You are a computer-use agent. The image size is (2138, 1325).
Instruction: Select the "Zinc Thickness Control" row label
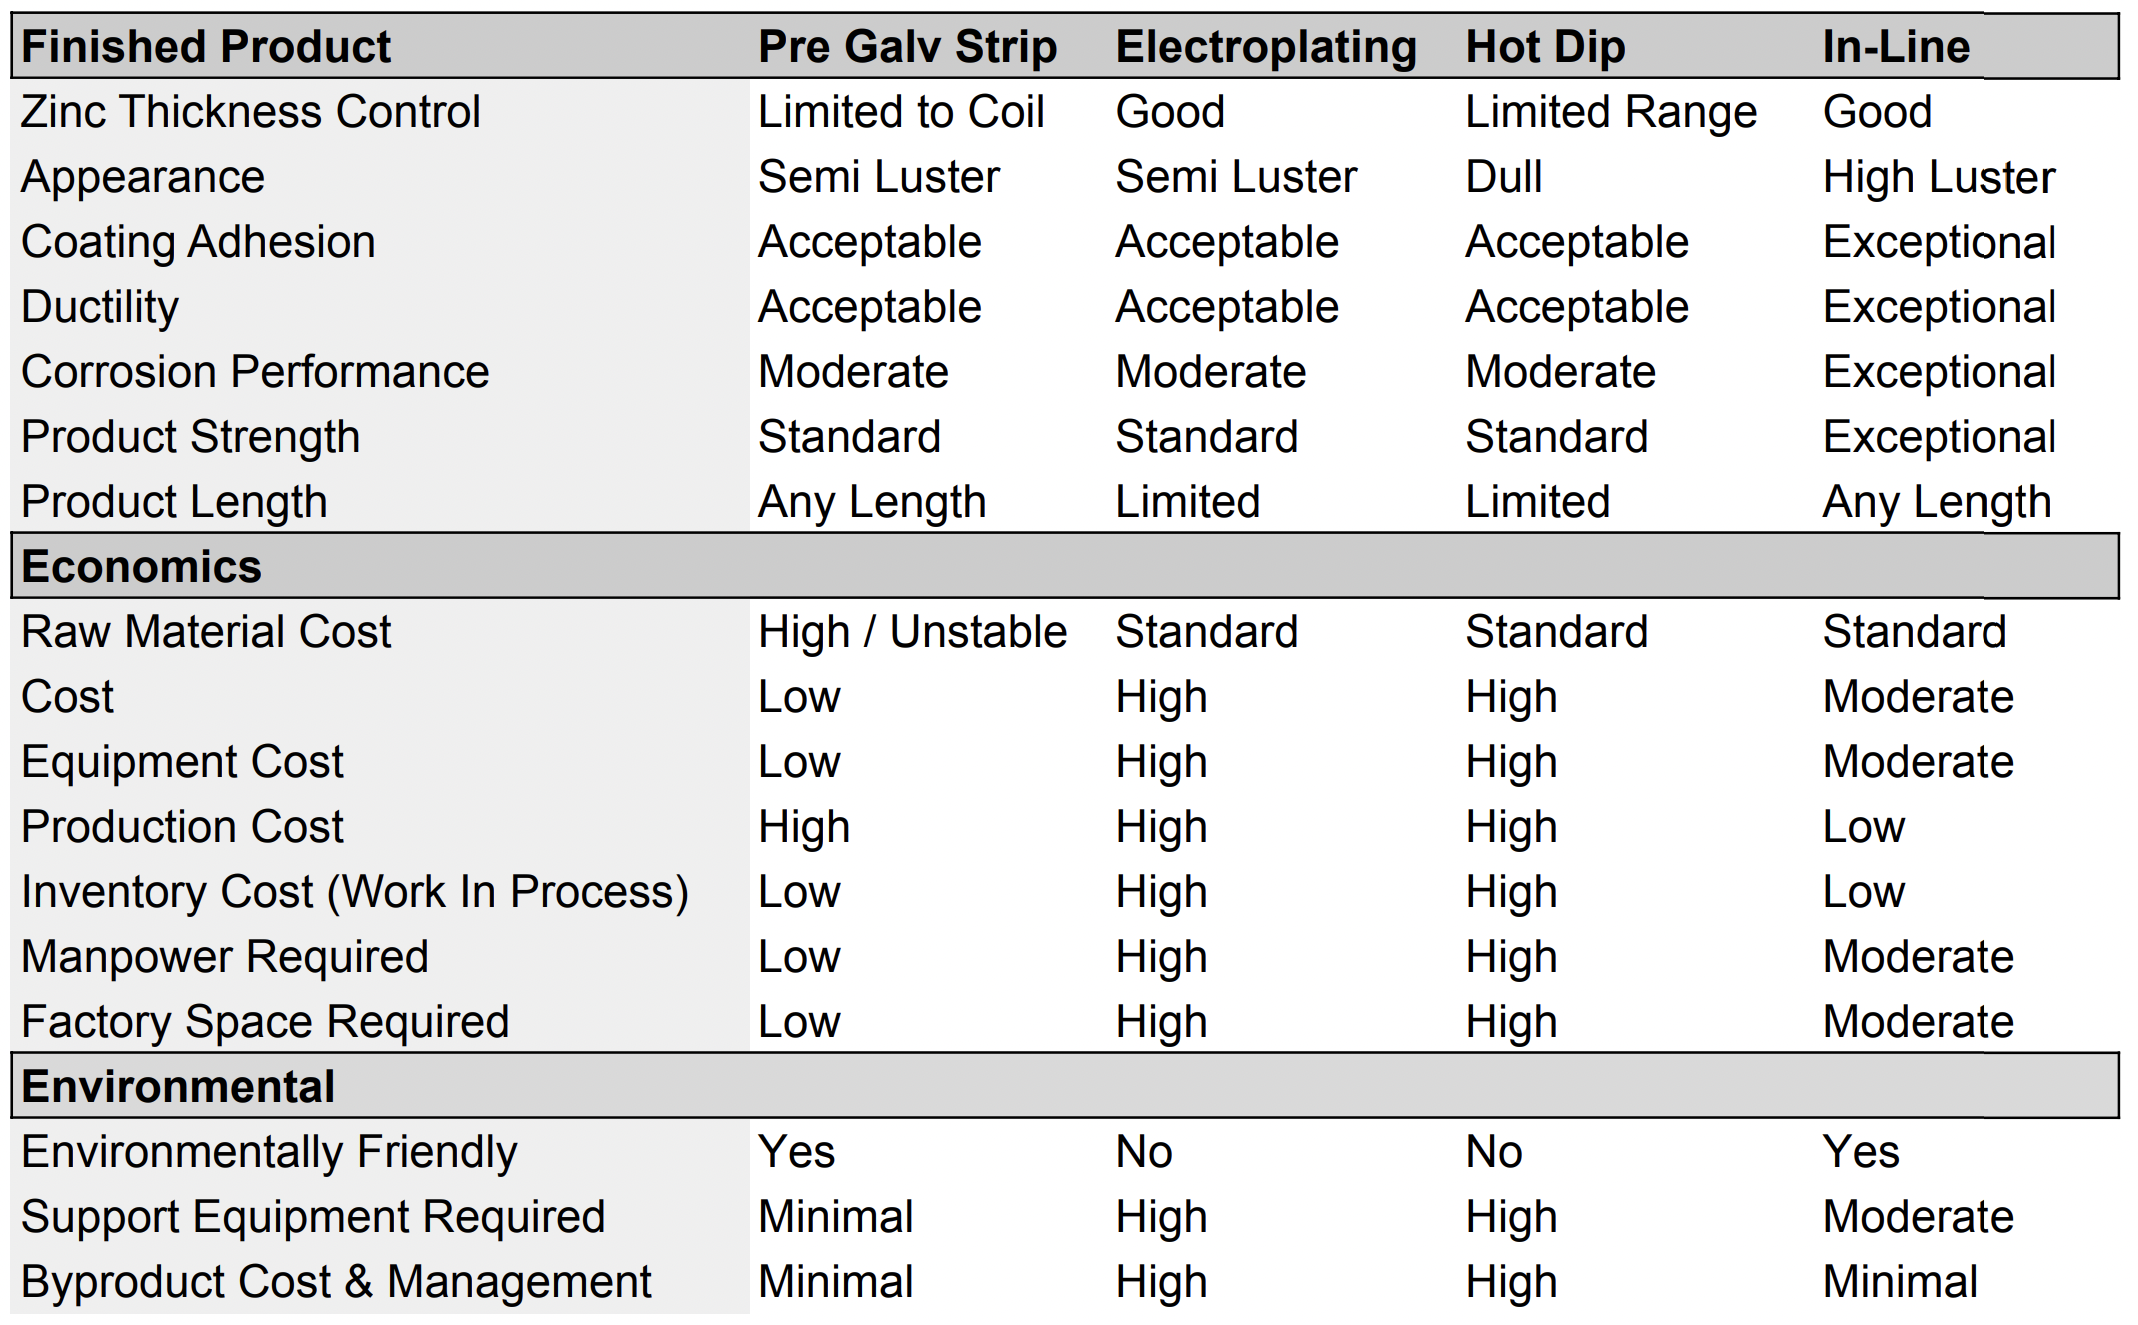coord(250,112)
